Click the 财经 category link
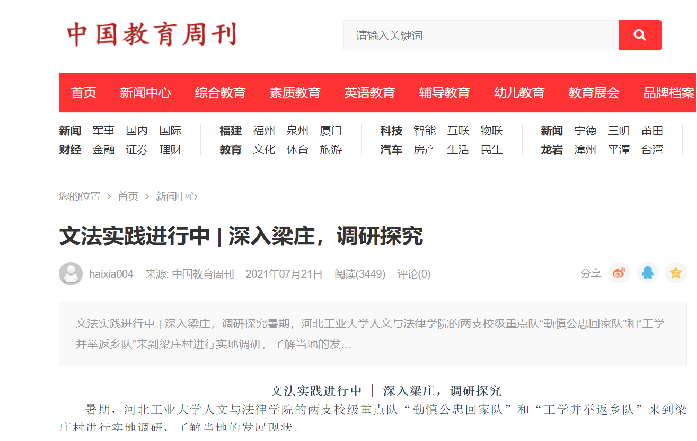Screen dimensions: 697x441 coord(70,150)
